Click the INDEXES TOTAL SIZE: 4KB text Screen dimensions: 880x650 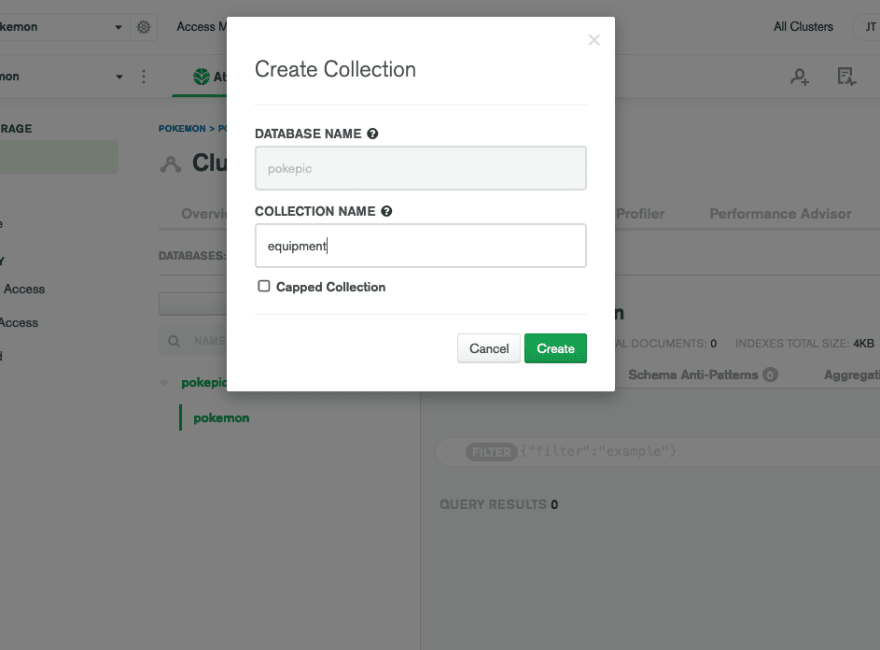point(804,343)
